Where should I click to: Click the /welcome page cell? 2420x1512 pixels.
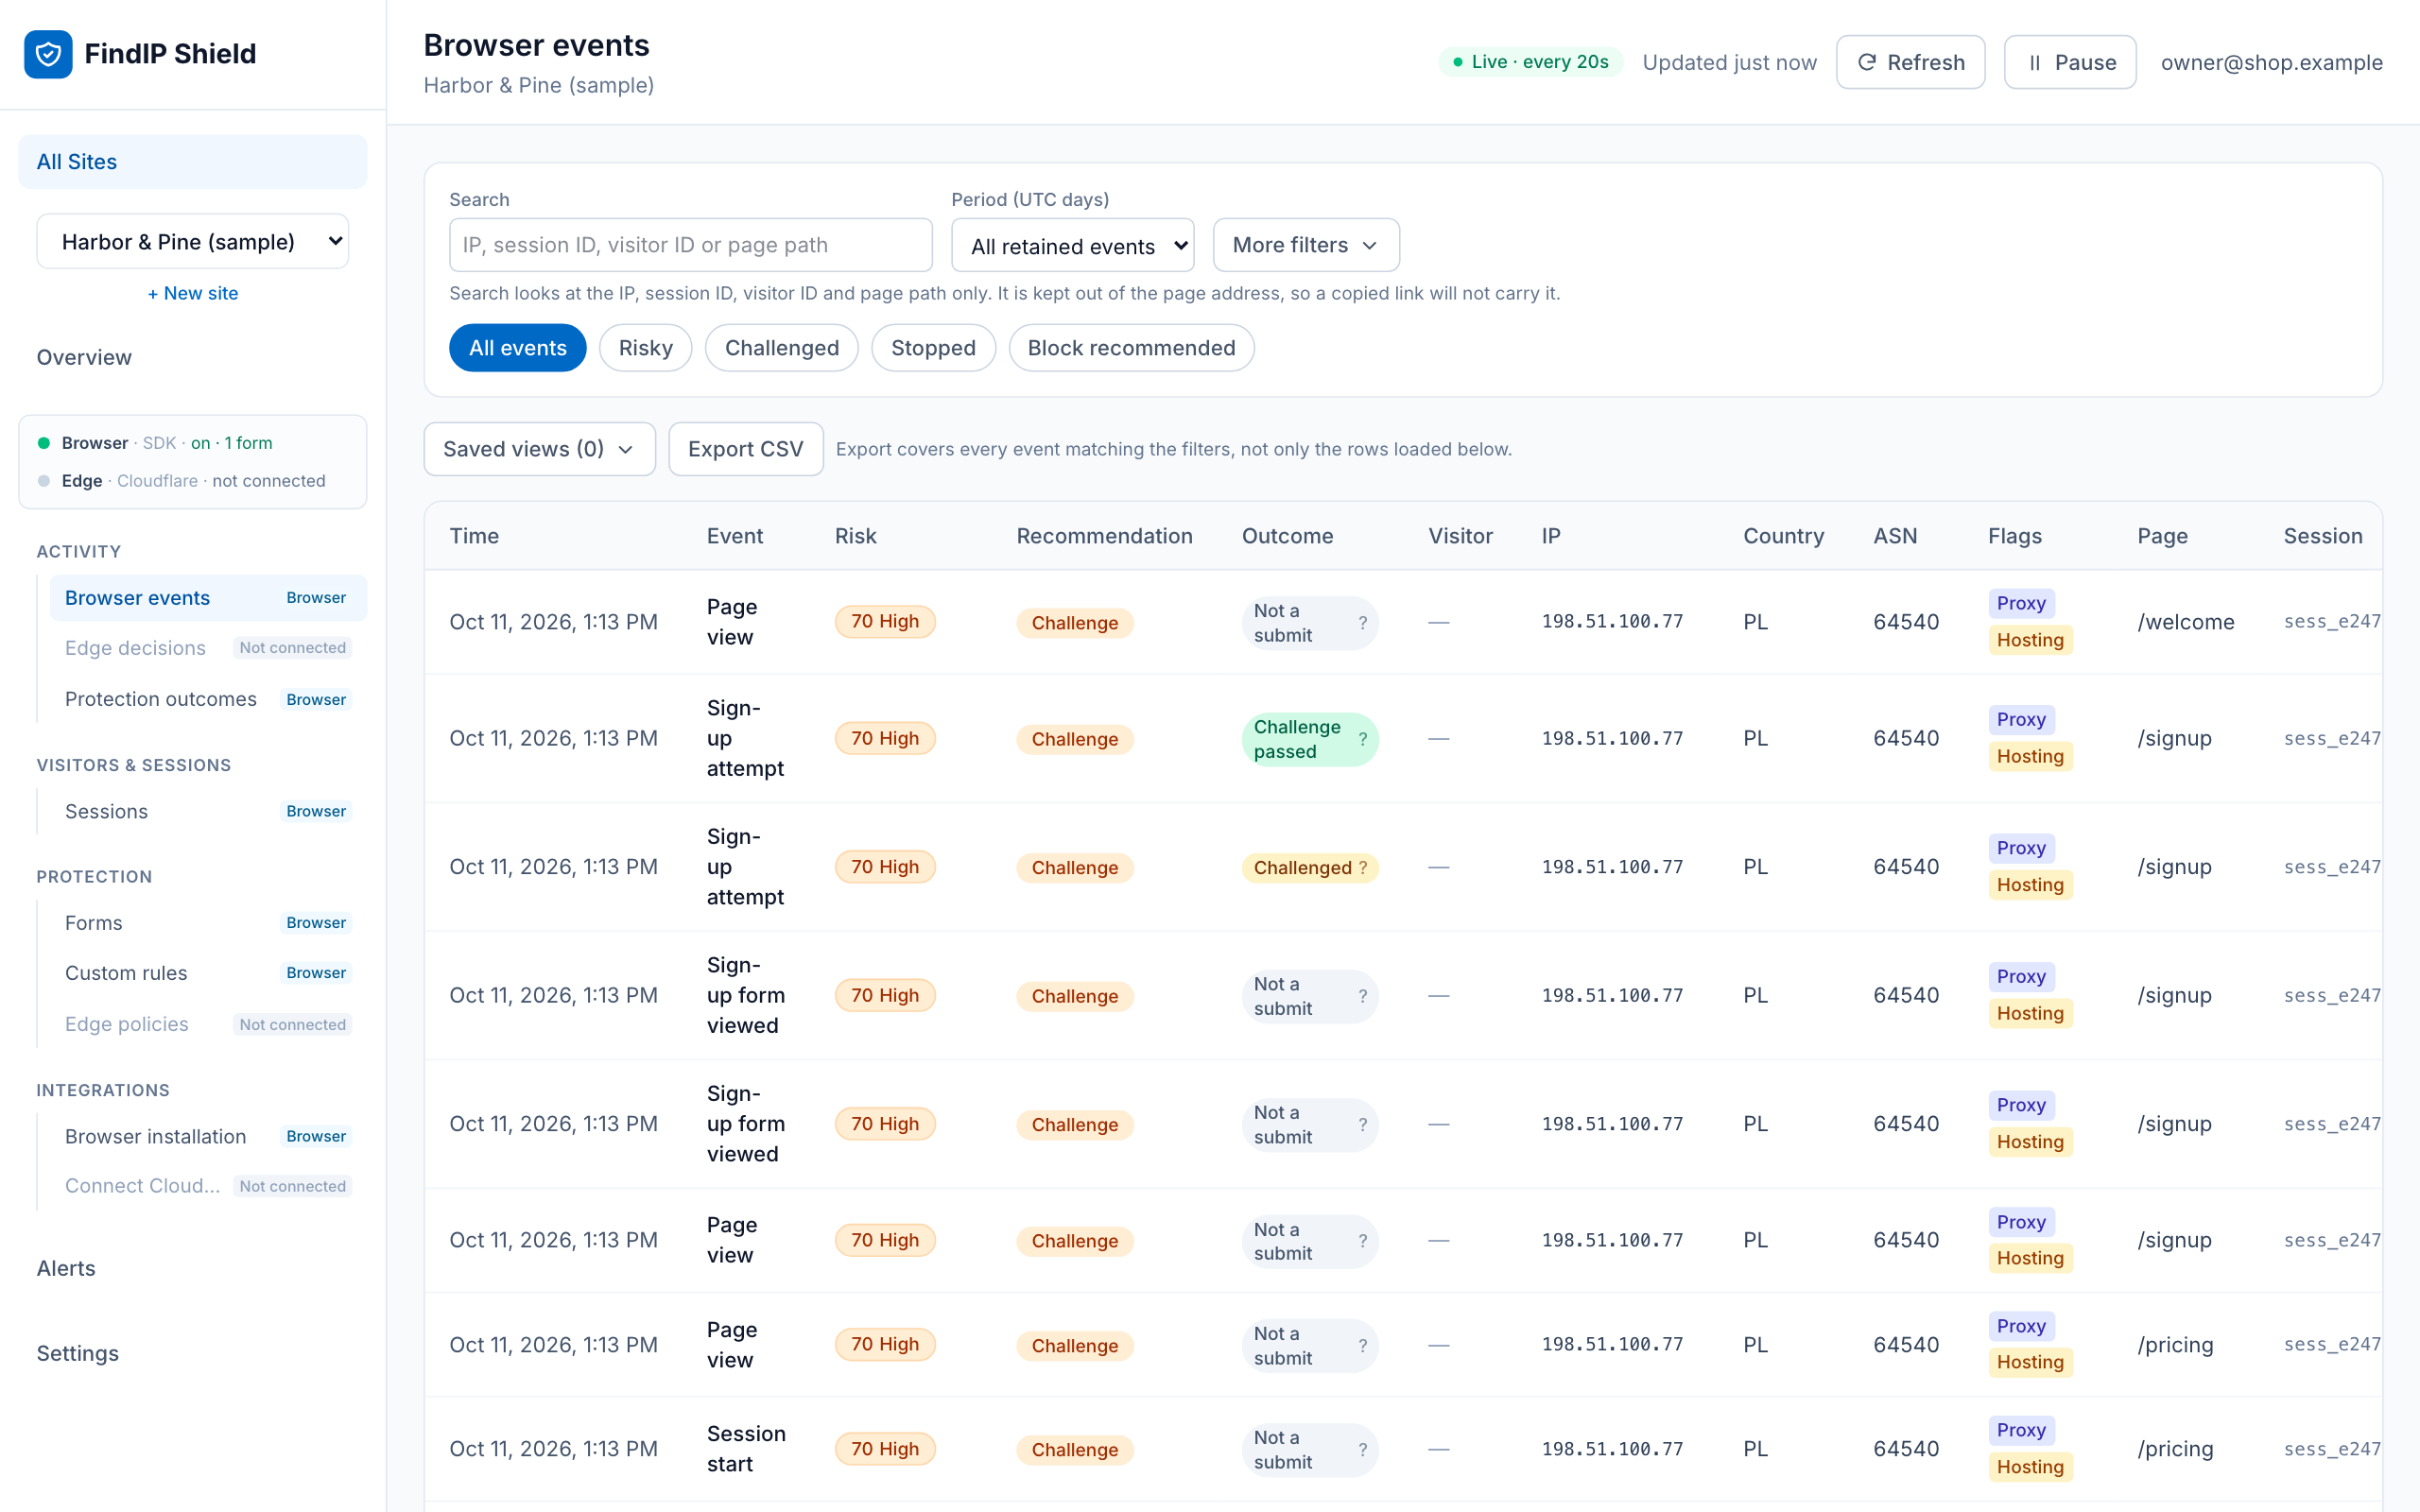point(2185,622)
